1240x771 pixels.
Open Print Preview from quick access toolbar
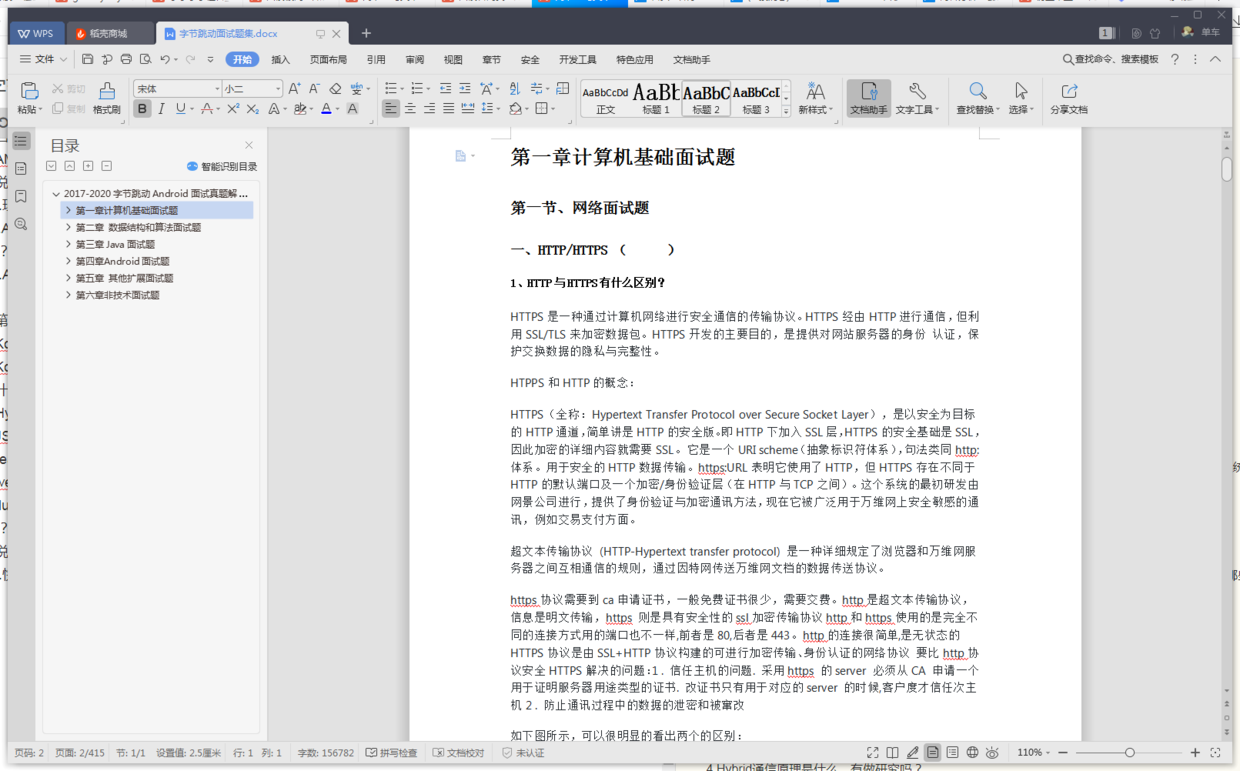pyautogui.click(x=145, y=60)
